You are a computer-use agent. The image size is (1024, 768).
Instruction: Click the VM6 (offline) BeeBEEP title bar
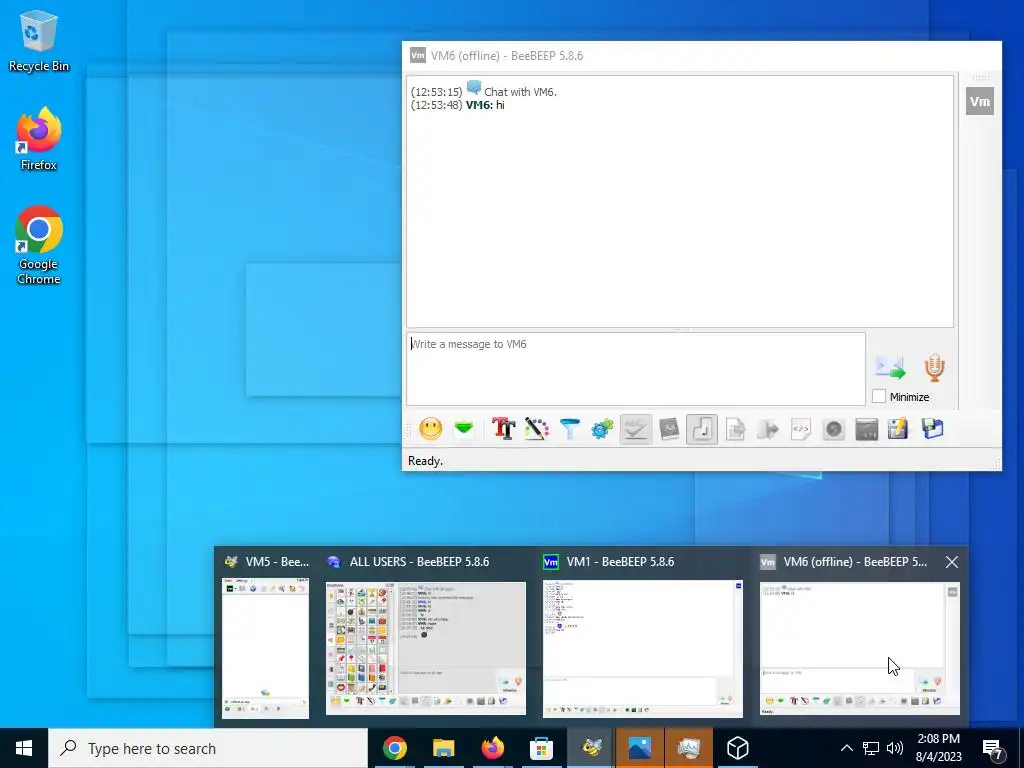pyautogui.click(x=701, y=56)
